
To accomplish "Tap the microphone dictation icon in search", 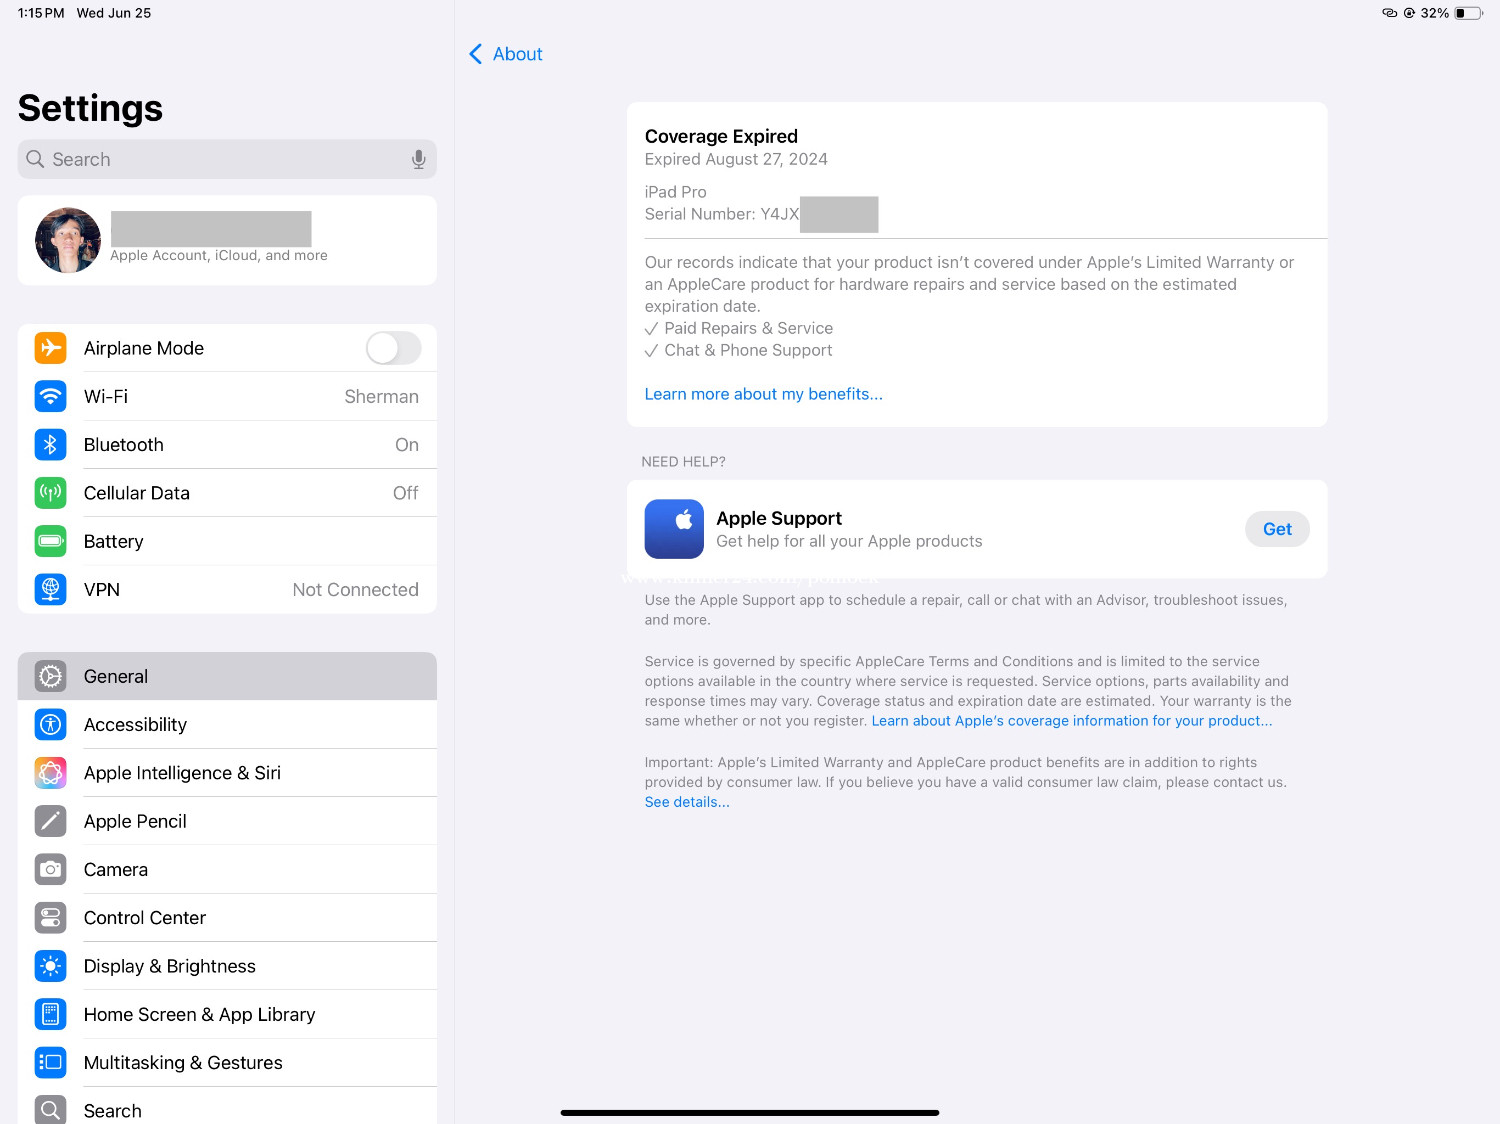I will (419, 159).
